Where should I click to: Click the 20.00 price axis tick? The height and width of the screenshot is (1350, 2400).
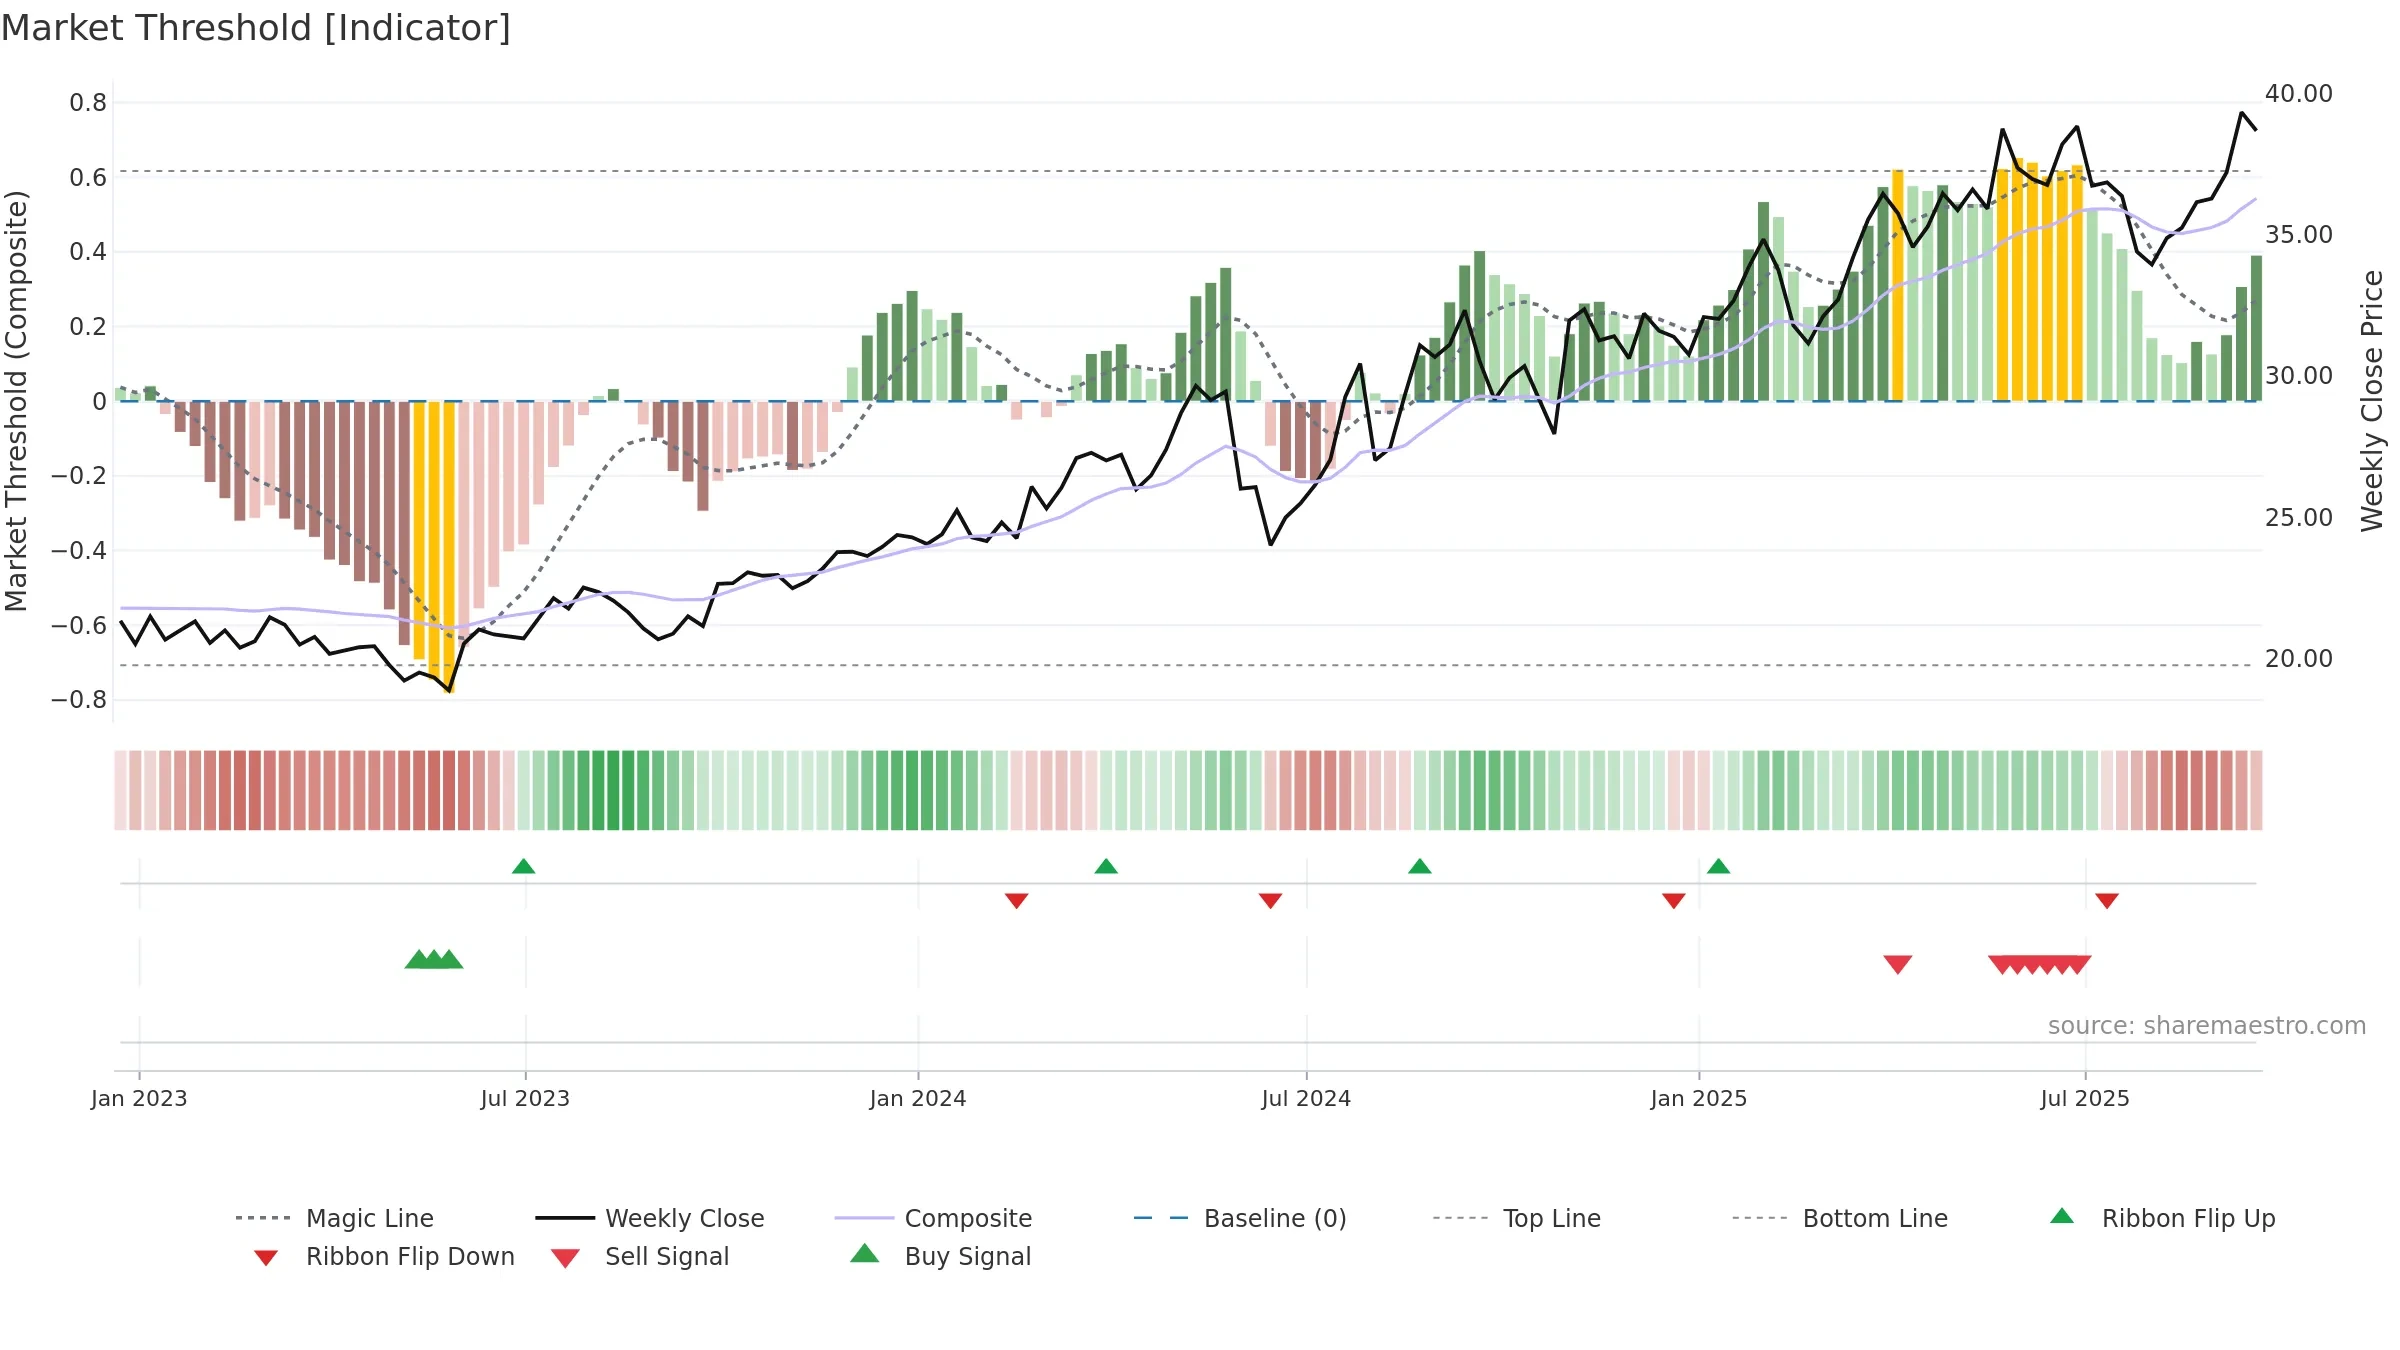2299,659
